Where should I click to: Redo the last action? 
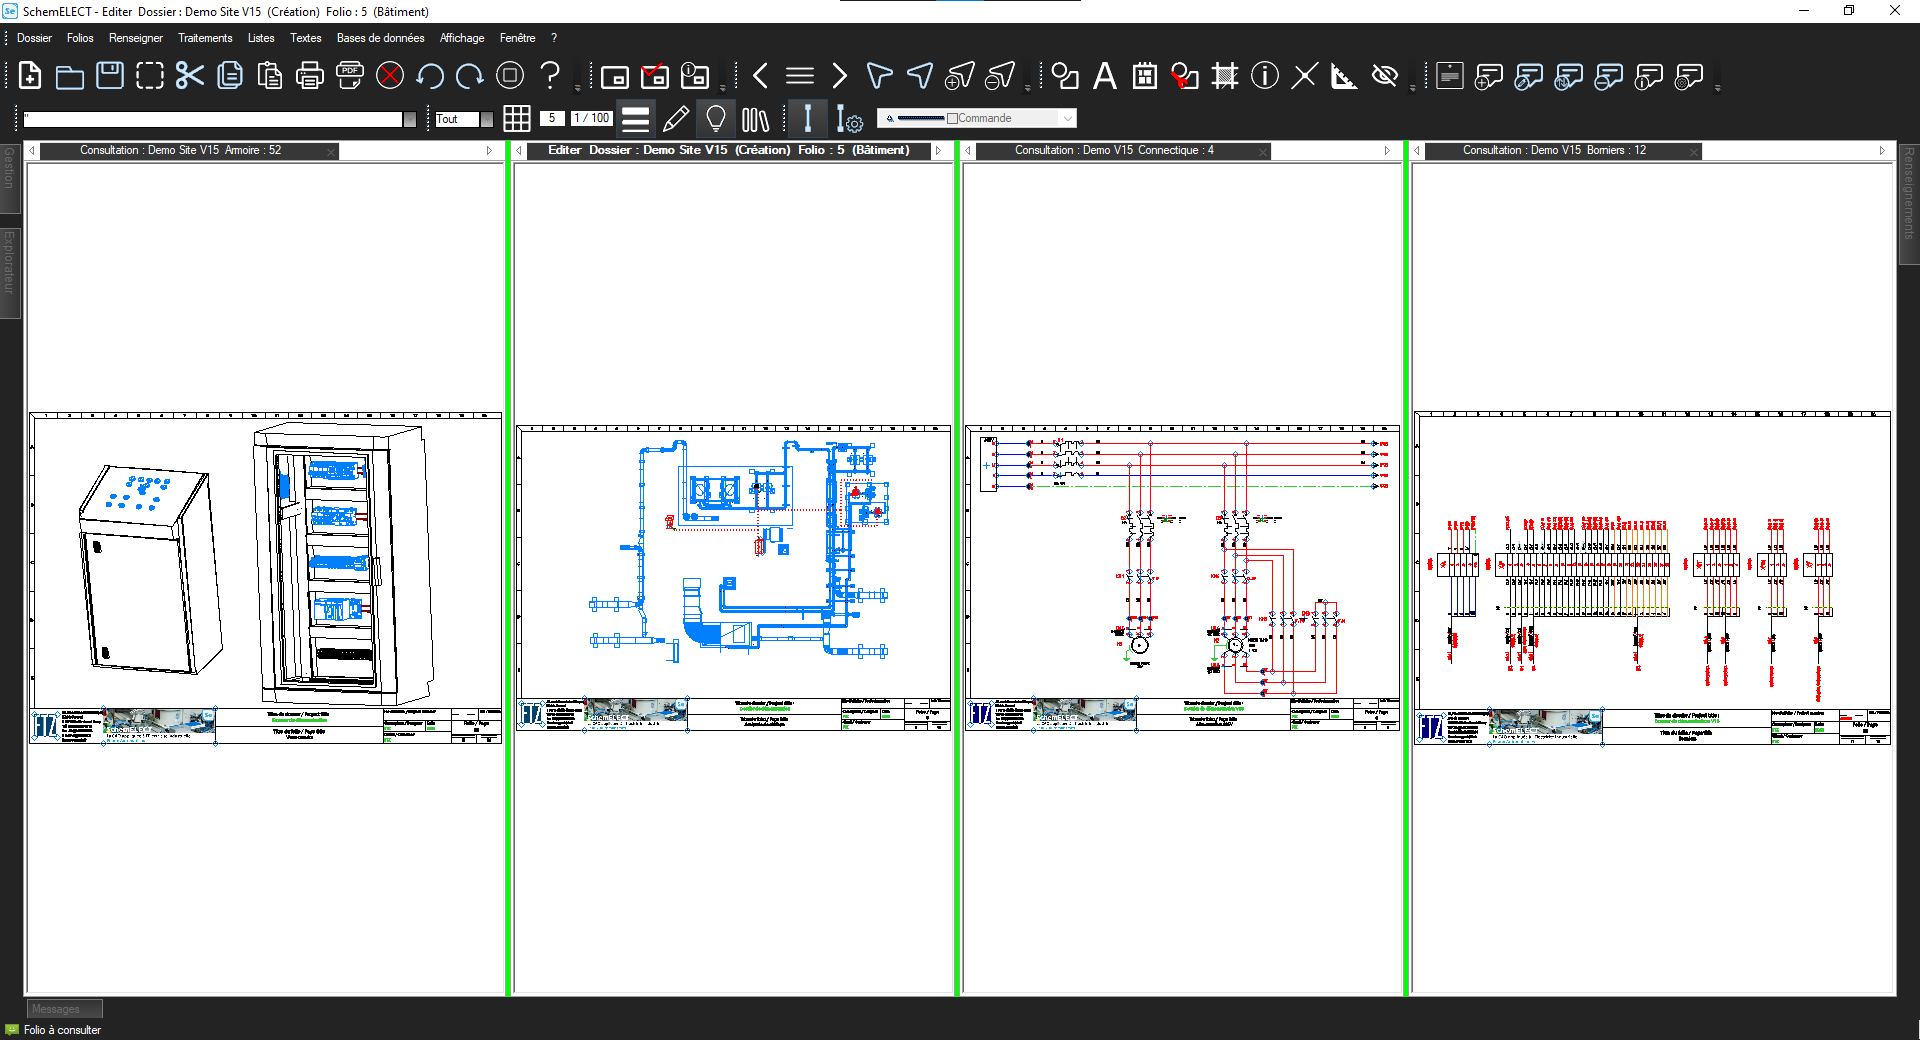(470, 76)
